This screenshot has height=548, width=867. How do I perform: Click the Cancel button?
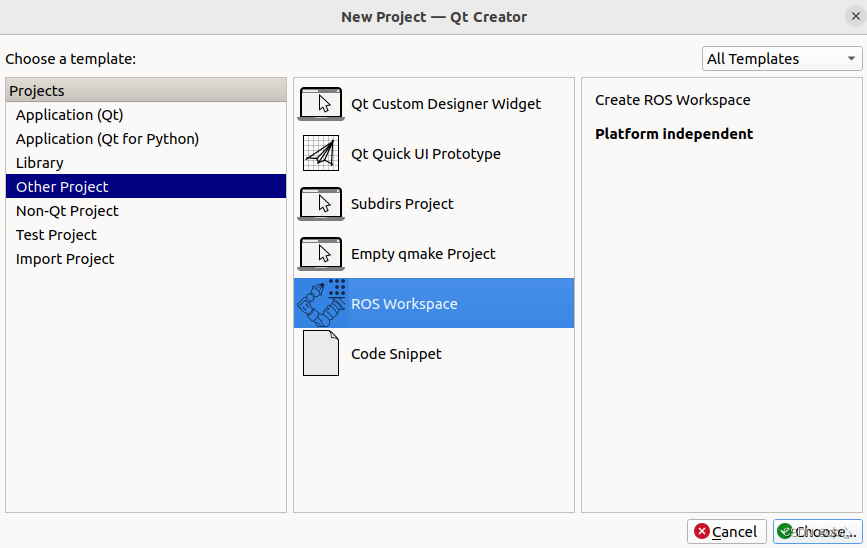[727, 531]
